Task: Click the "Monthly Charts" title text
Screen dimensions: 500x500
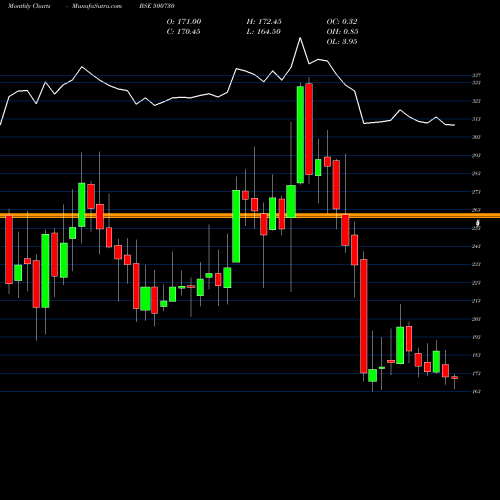Action: (29, 6)
